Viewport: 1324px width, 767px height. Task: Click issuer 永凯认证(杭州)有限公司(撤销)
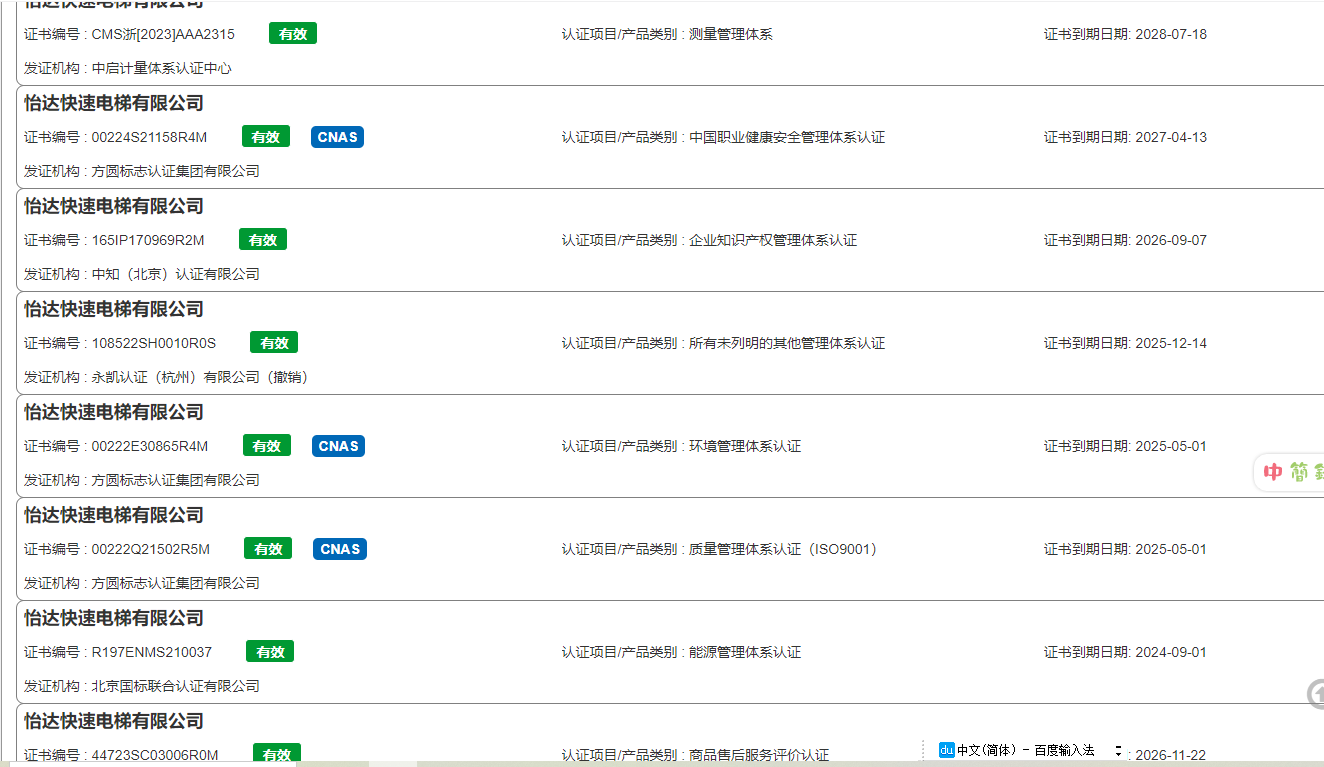200,377
